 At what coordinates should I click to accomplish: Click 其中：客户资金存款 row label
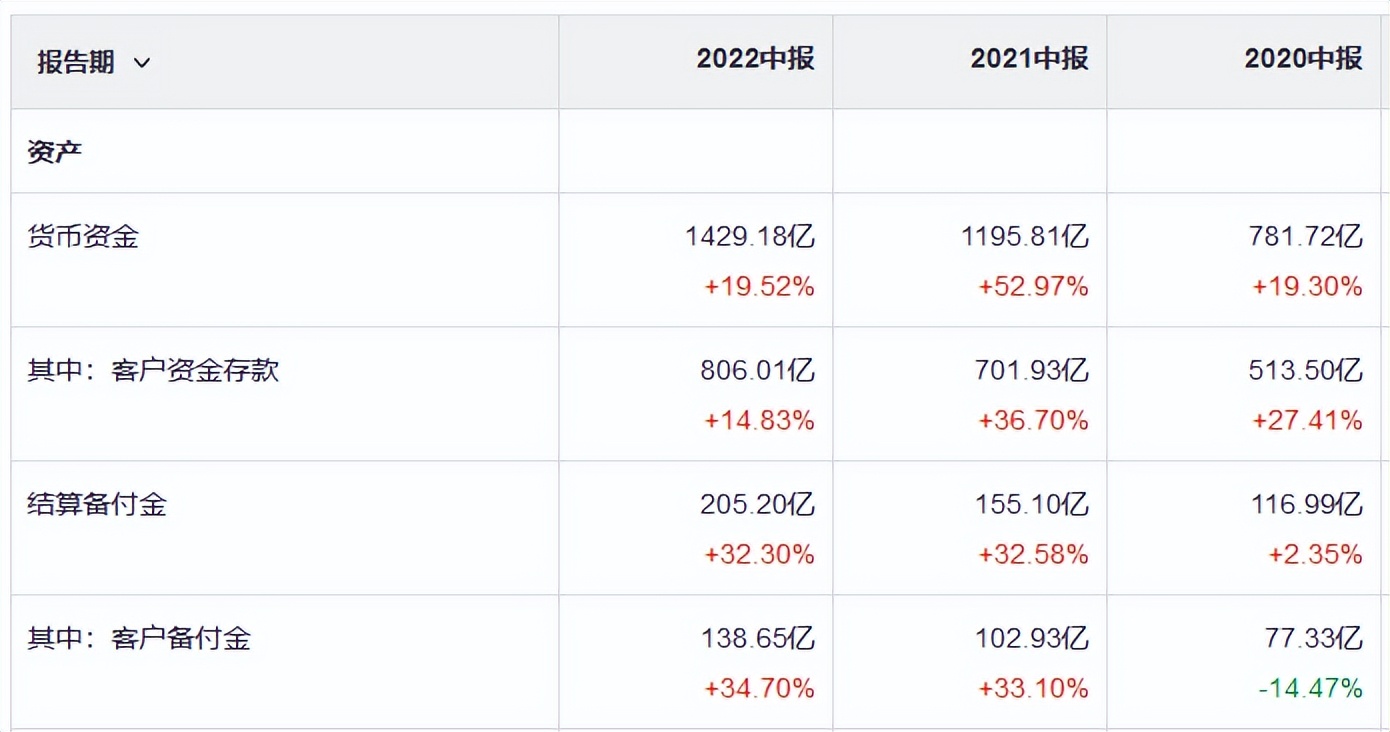(153, 371)
